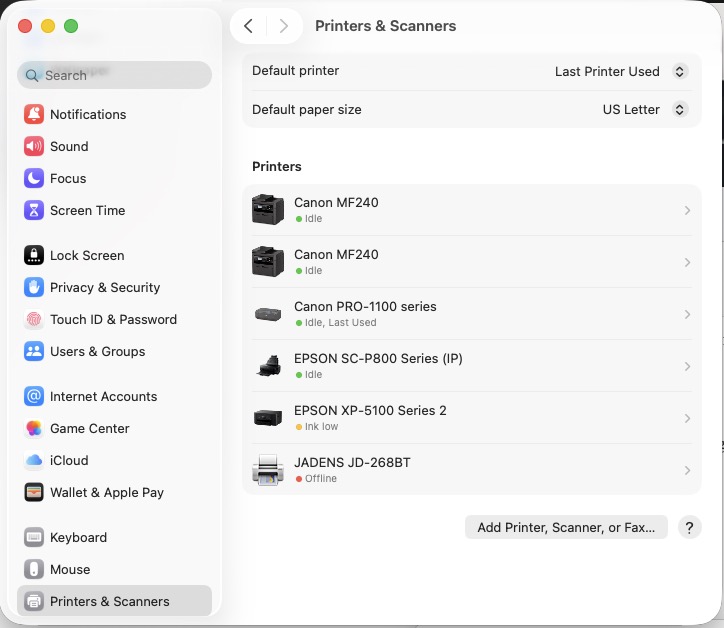This screenshot has width=724, height=628.
Task: Click the Keyboard icon in sidebar
Action: (x=34, y=537)
